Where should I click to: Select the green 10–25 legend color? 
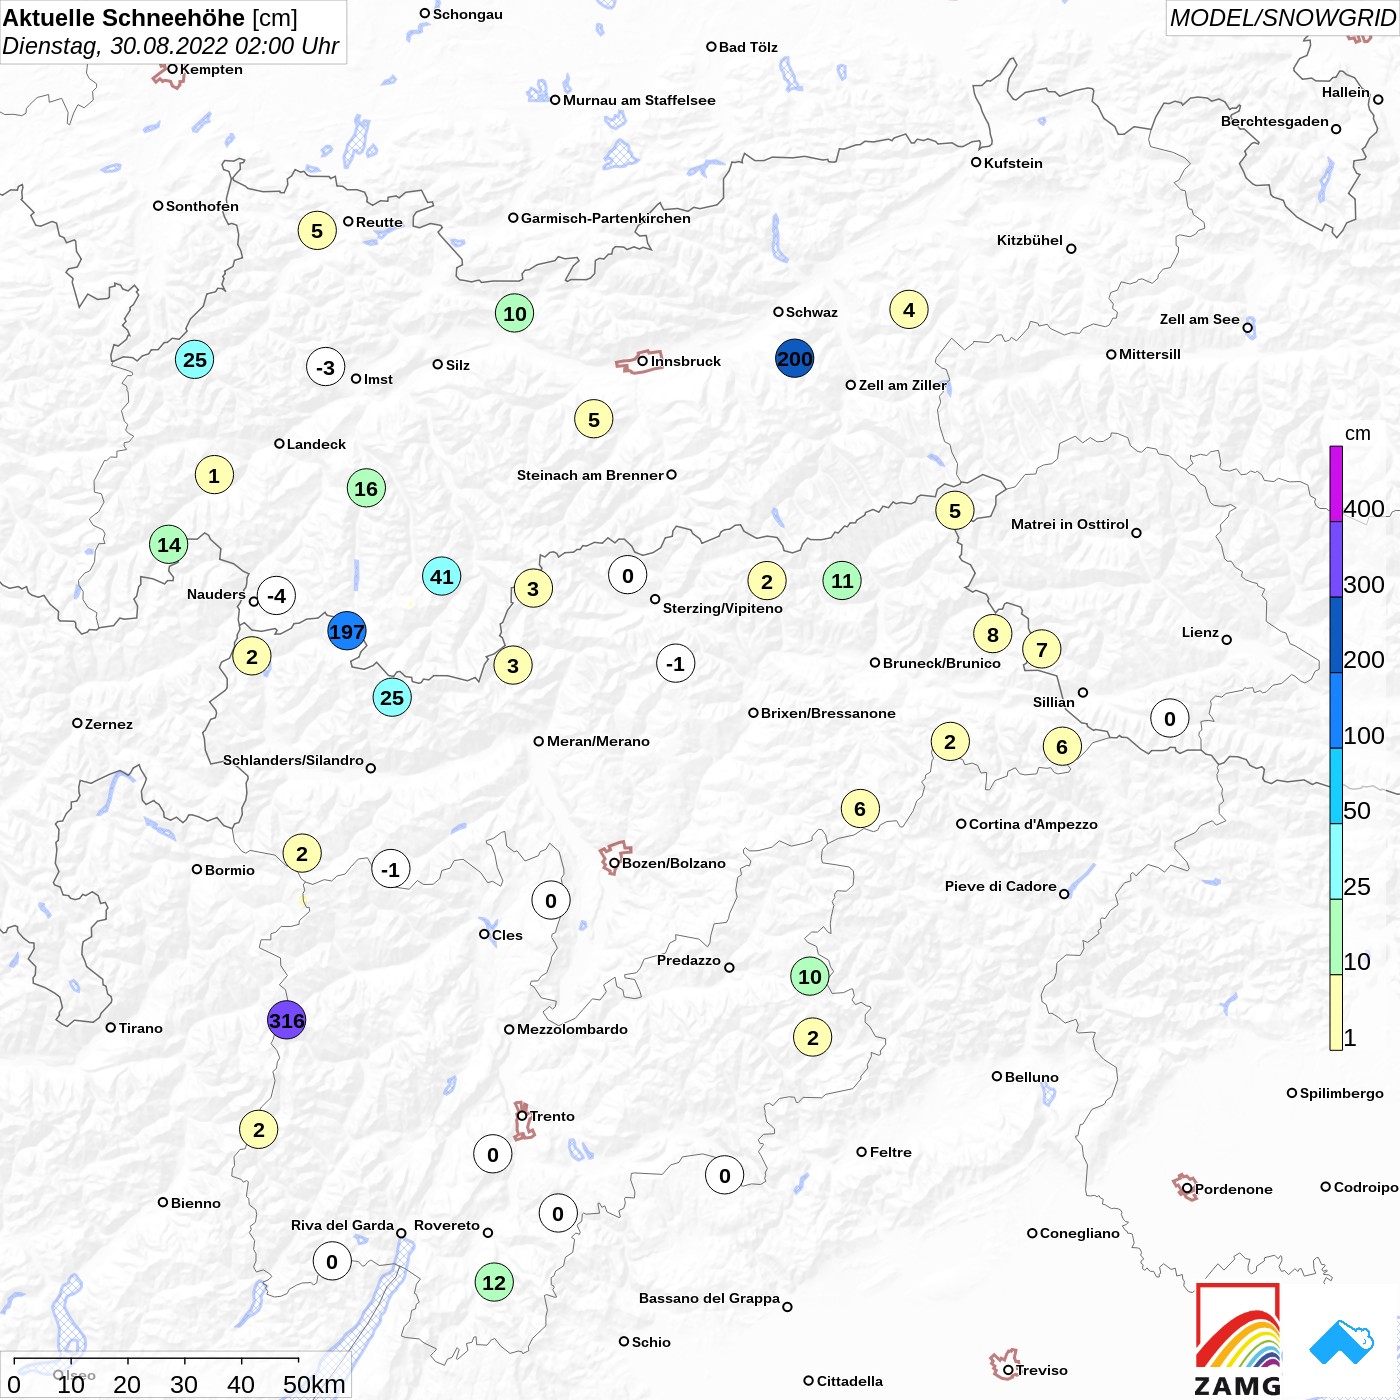coord(1336,937)
